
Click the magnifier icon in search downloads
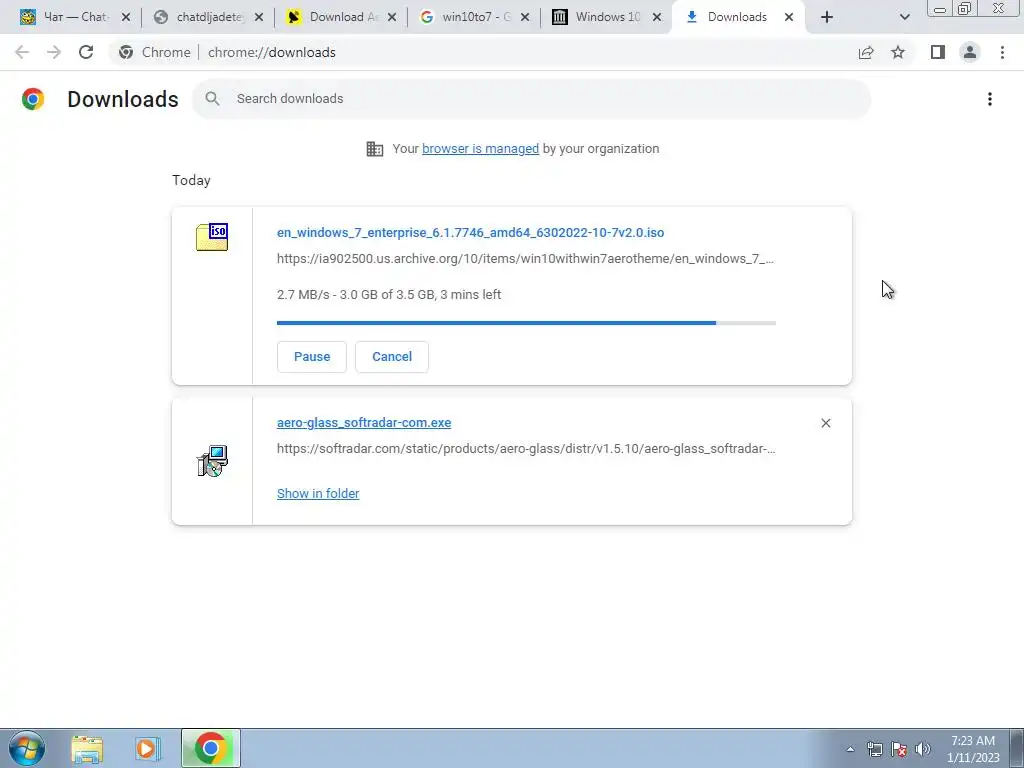point(212,99)
